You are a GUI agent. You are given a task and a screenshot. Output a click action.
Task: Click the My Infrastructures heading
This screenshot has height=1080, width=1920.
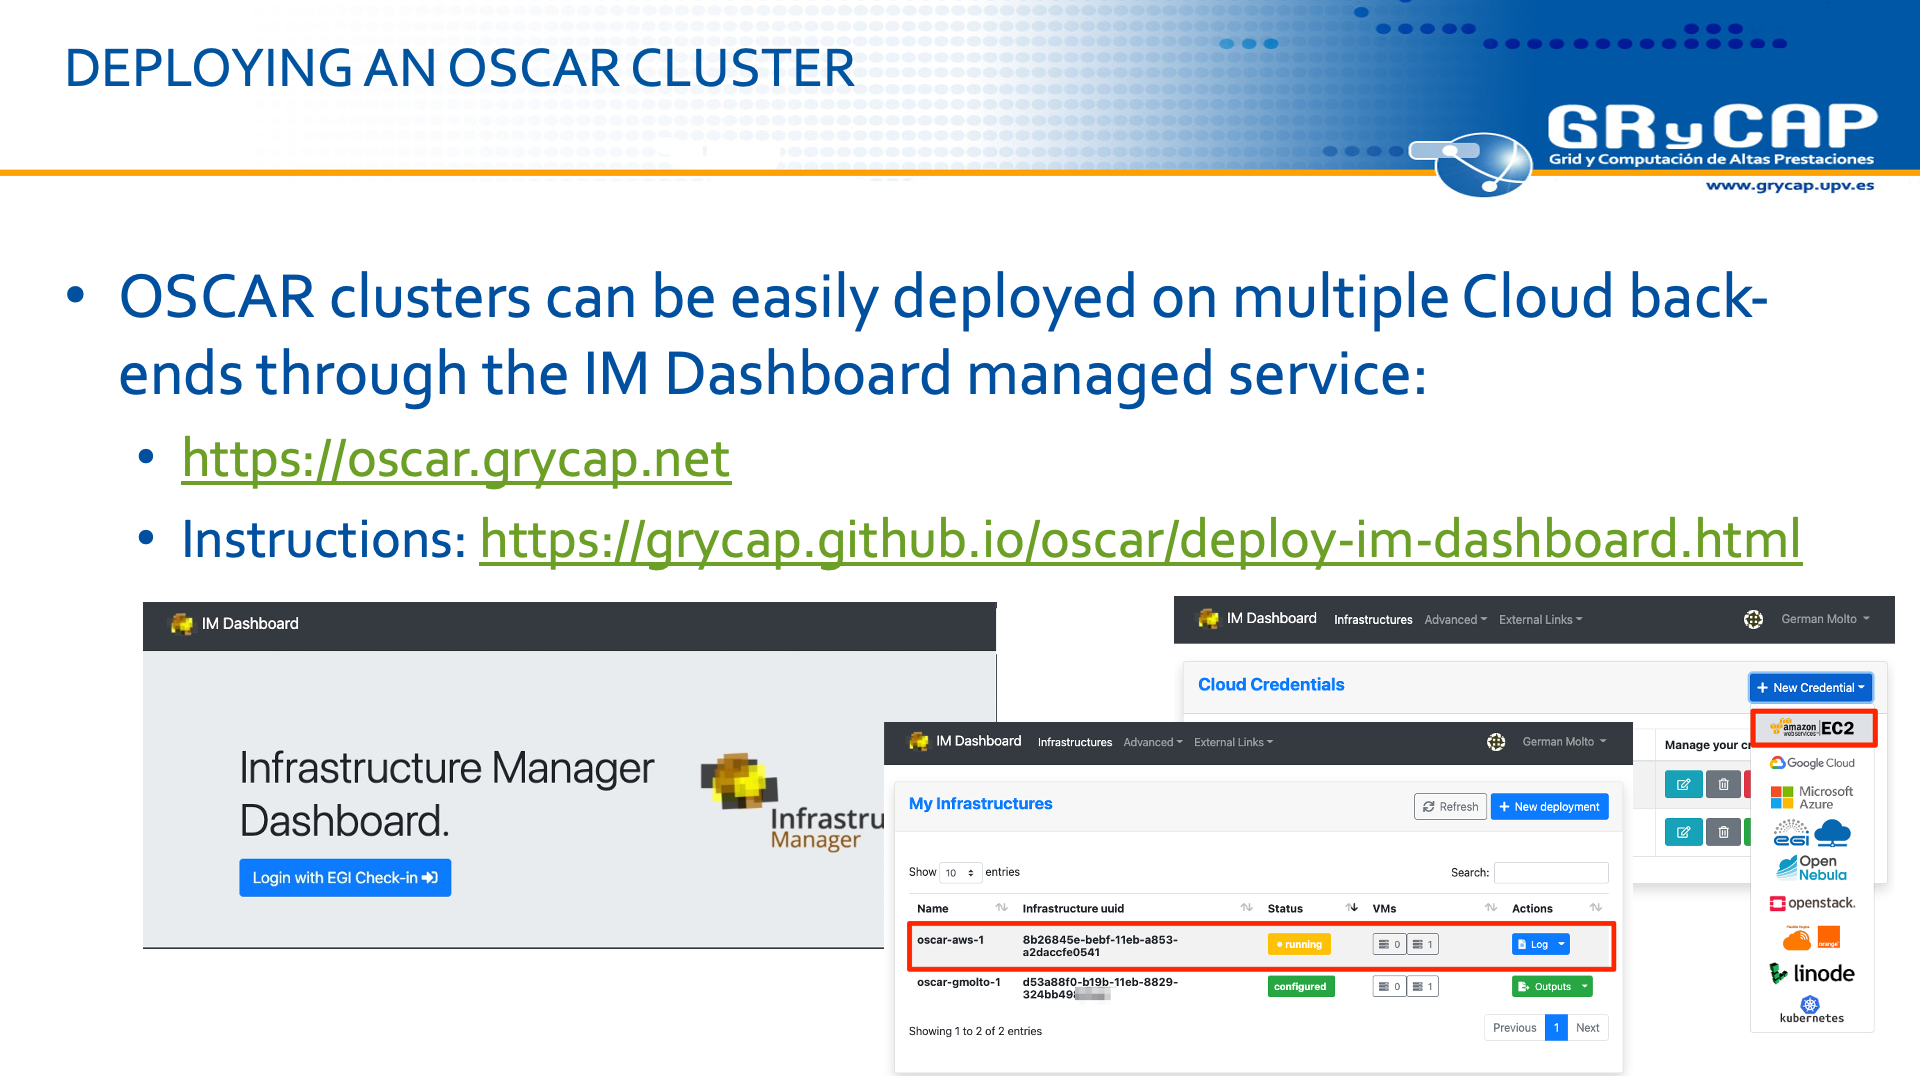click(x=980, y=804)
